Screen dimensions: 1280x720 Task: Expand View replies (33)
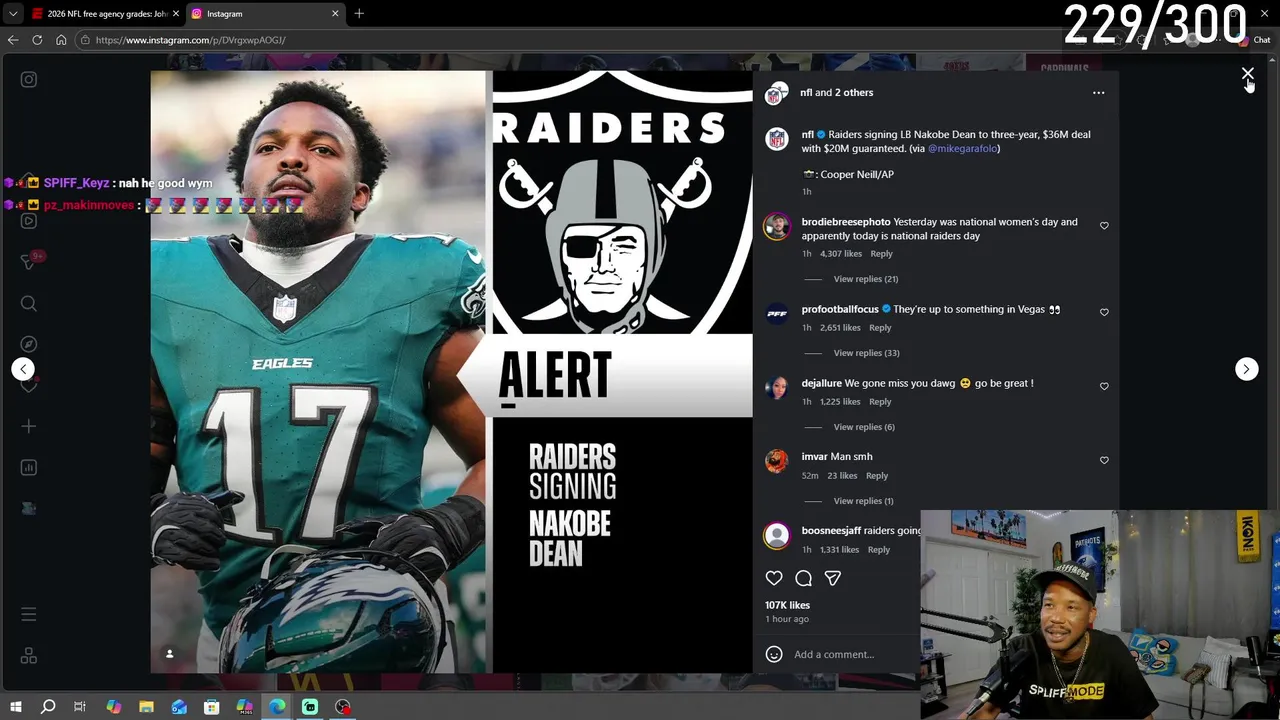pos(866,353)
